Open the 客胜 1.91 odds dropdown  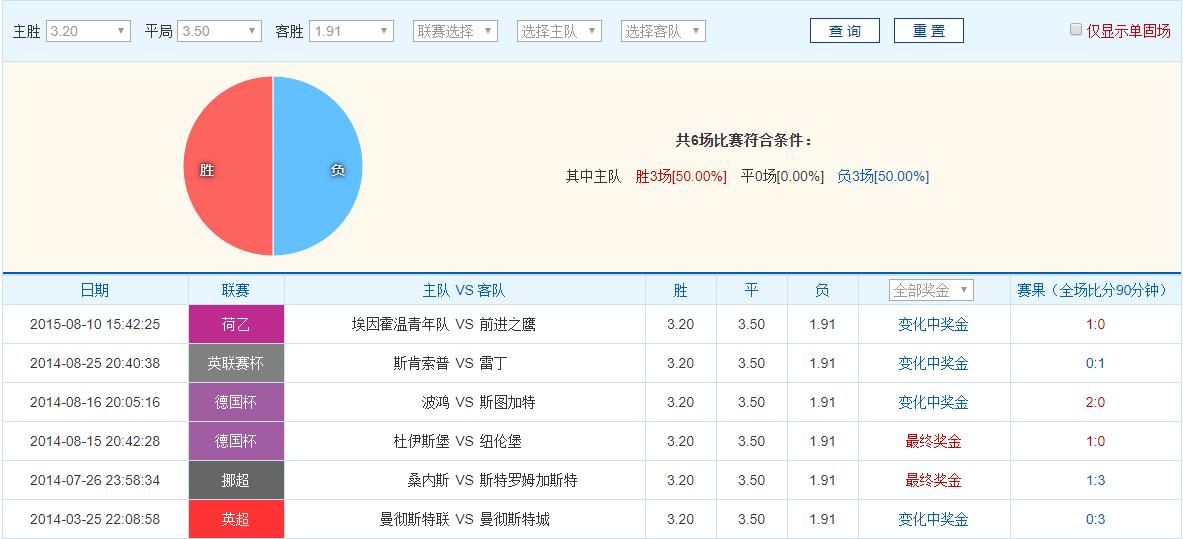pos(352,31)
